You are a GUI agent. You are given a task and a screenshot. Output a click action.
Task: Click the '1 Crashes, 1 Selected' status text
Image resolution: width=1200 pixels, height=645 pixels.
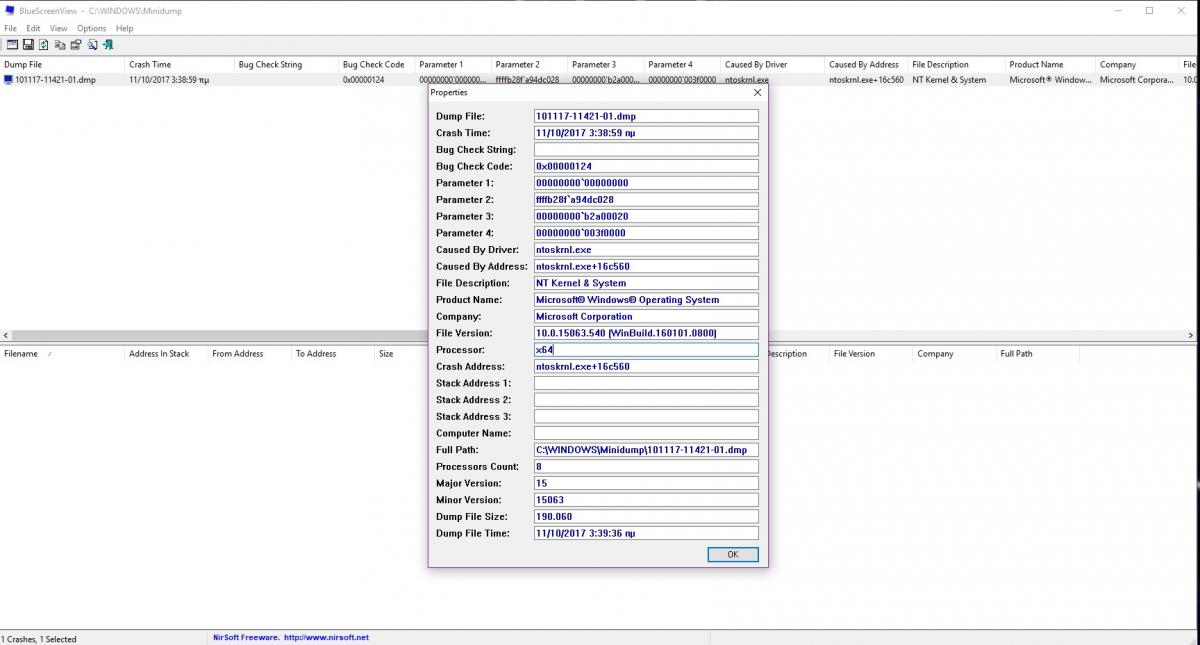pos(39,639)
